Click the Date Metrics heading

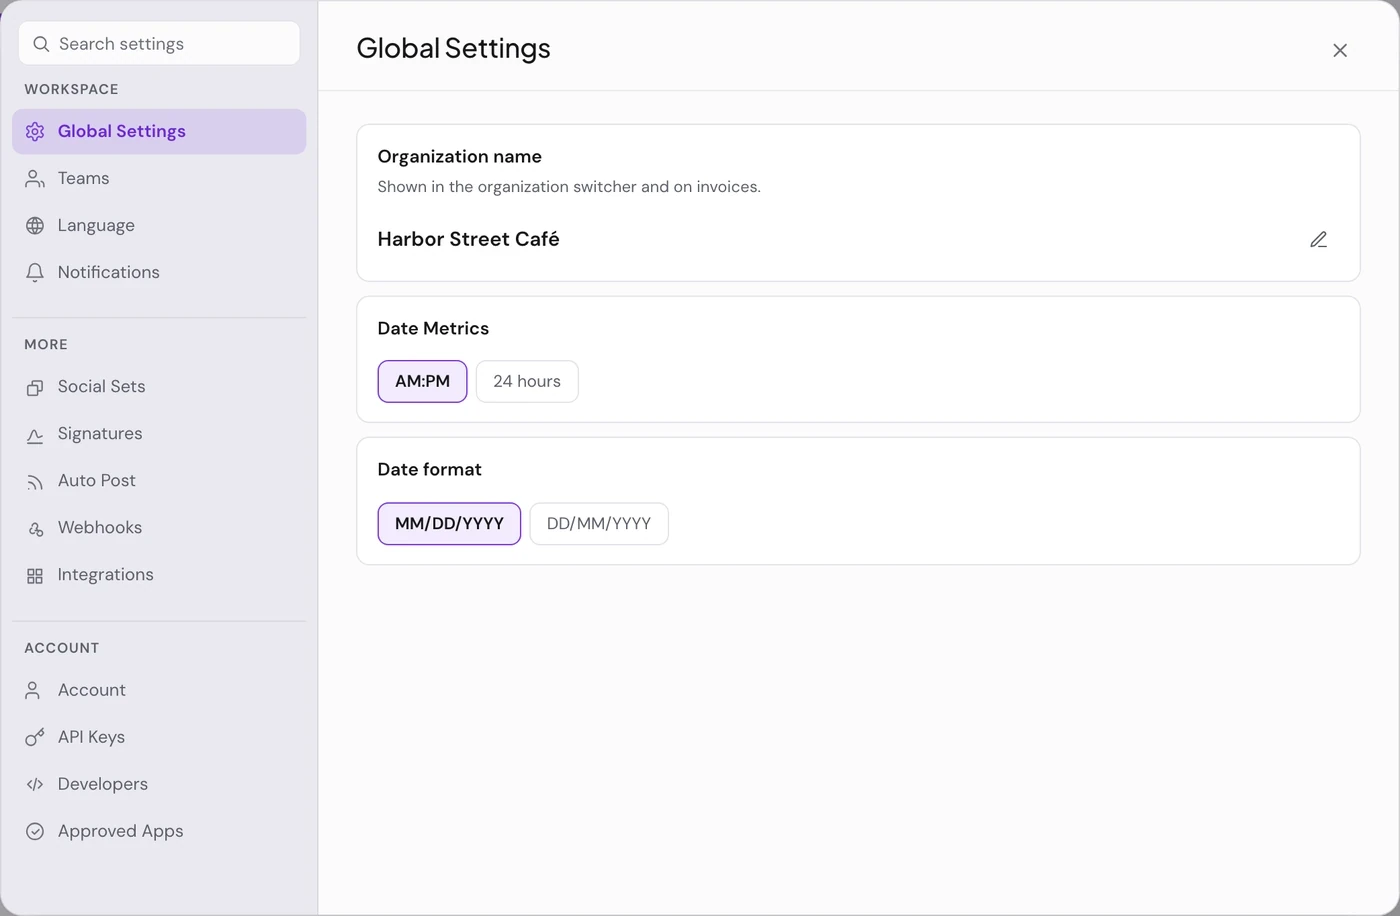pos(433,328)
